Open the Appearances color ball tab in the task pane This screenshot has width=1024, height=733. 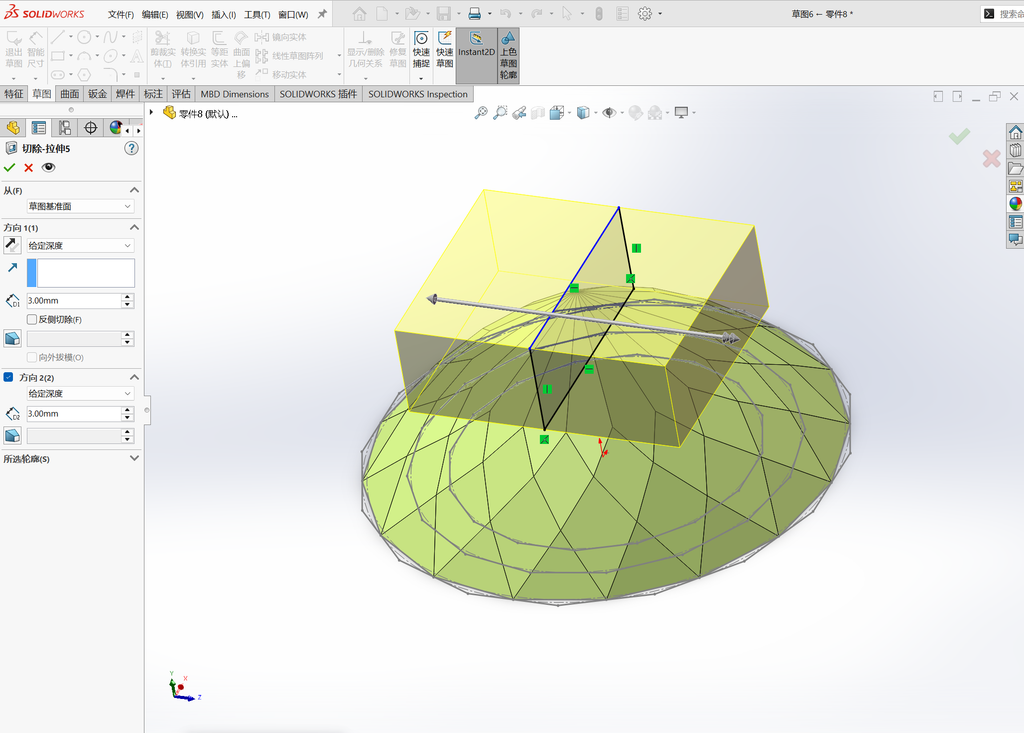[x=1015, y=204]
